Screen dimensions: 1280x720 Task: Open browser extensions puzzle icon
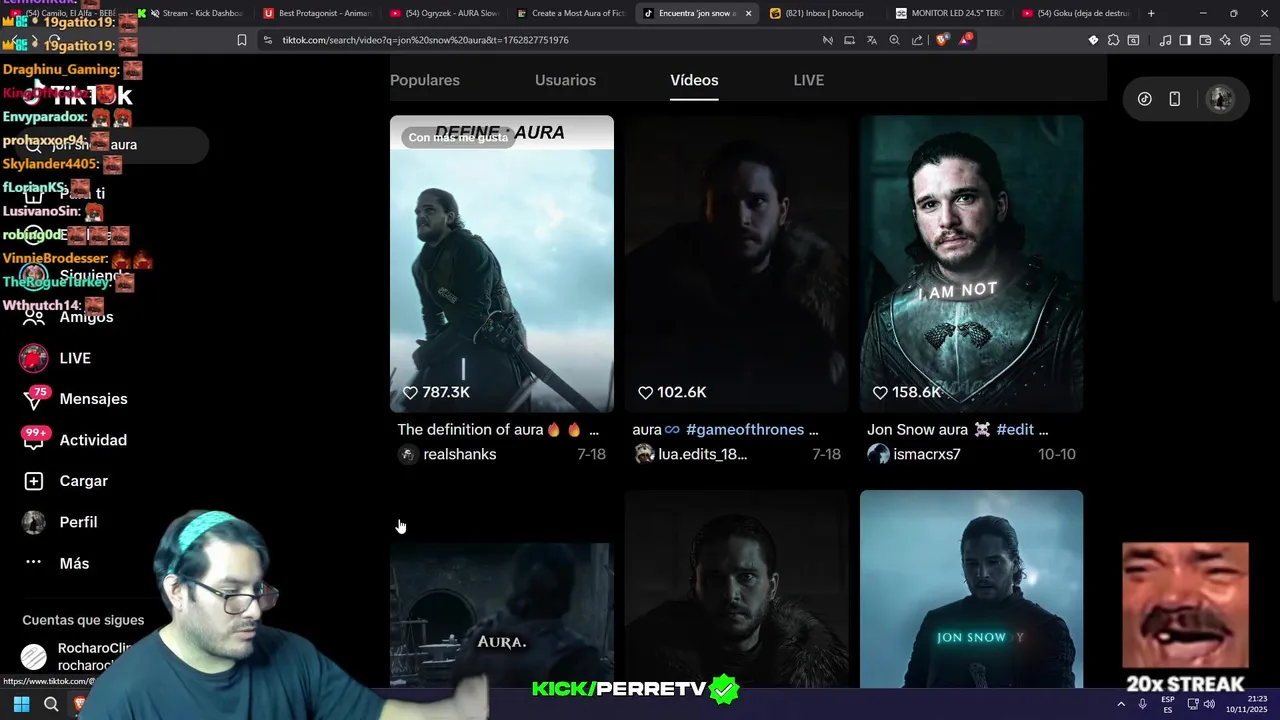click(x=1113, y=40)
